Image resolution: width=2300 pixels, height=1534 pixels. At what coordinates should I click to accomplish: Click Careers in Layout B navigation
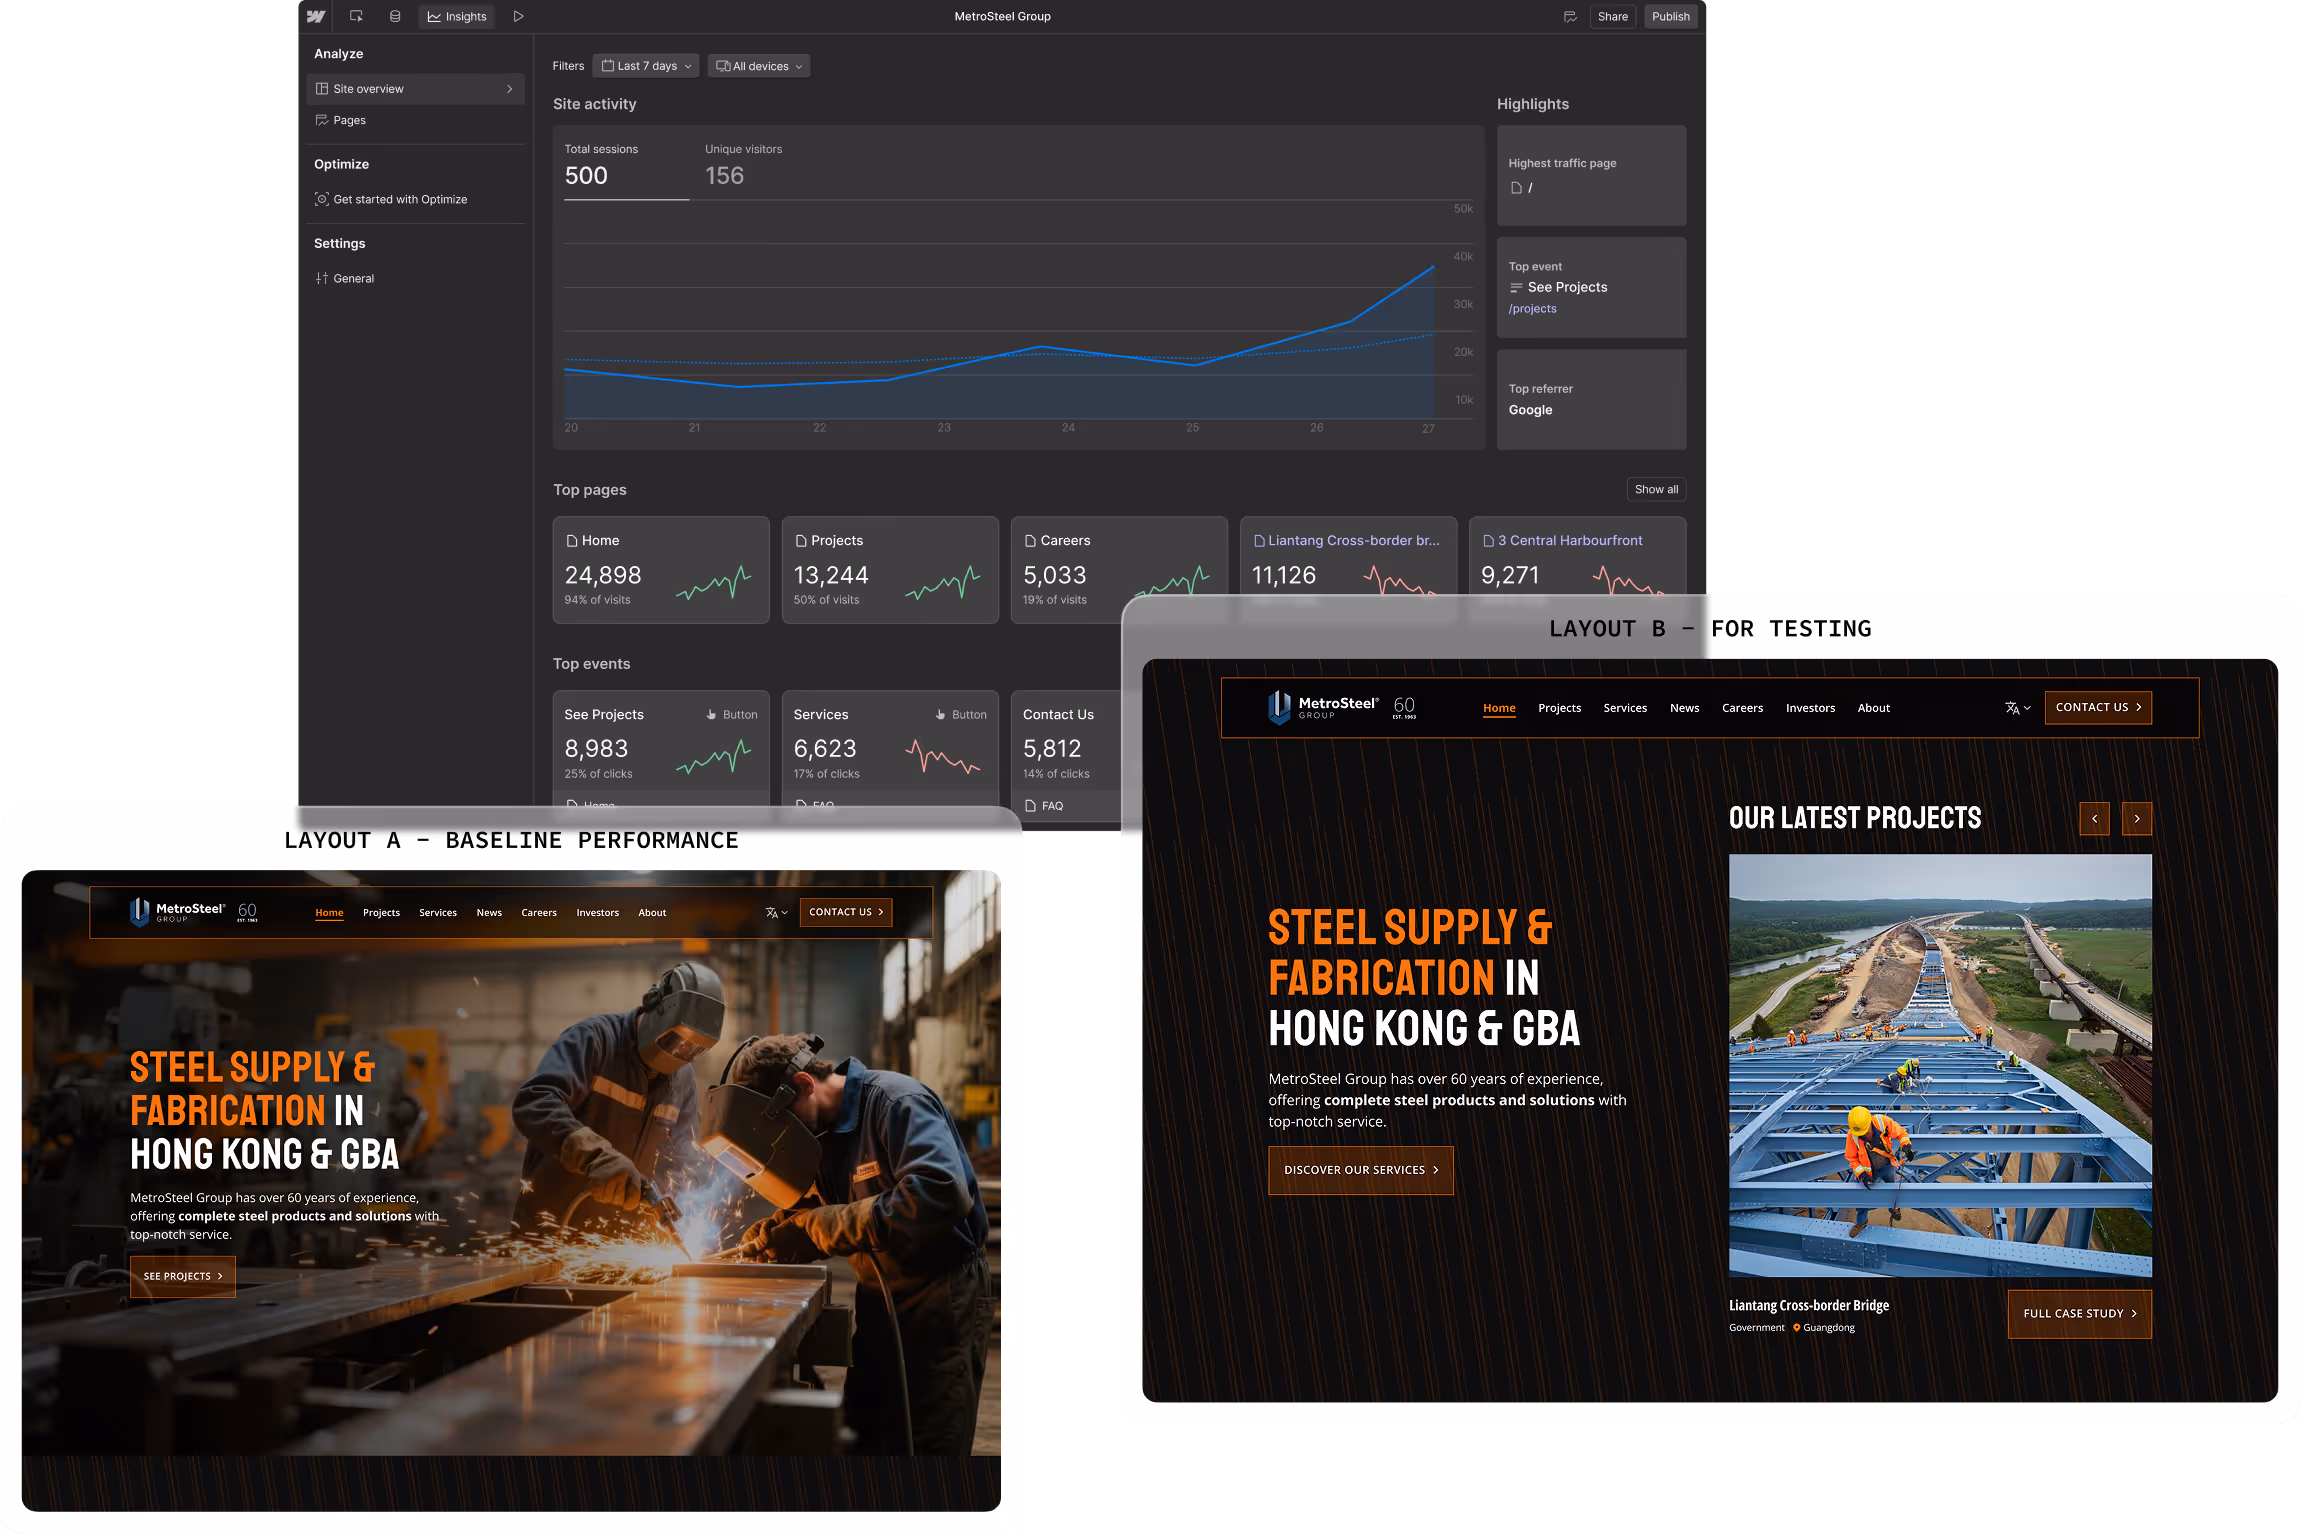pos(1742,708)
